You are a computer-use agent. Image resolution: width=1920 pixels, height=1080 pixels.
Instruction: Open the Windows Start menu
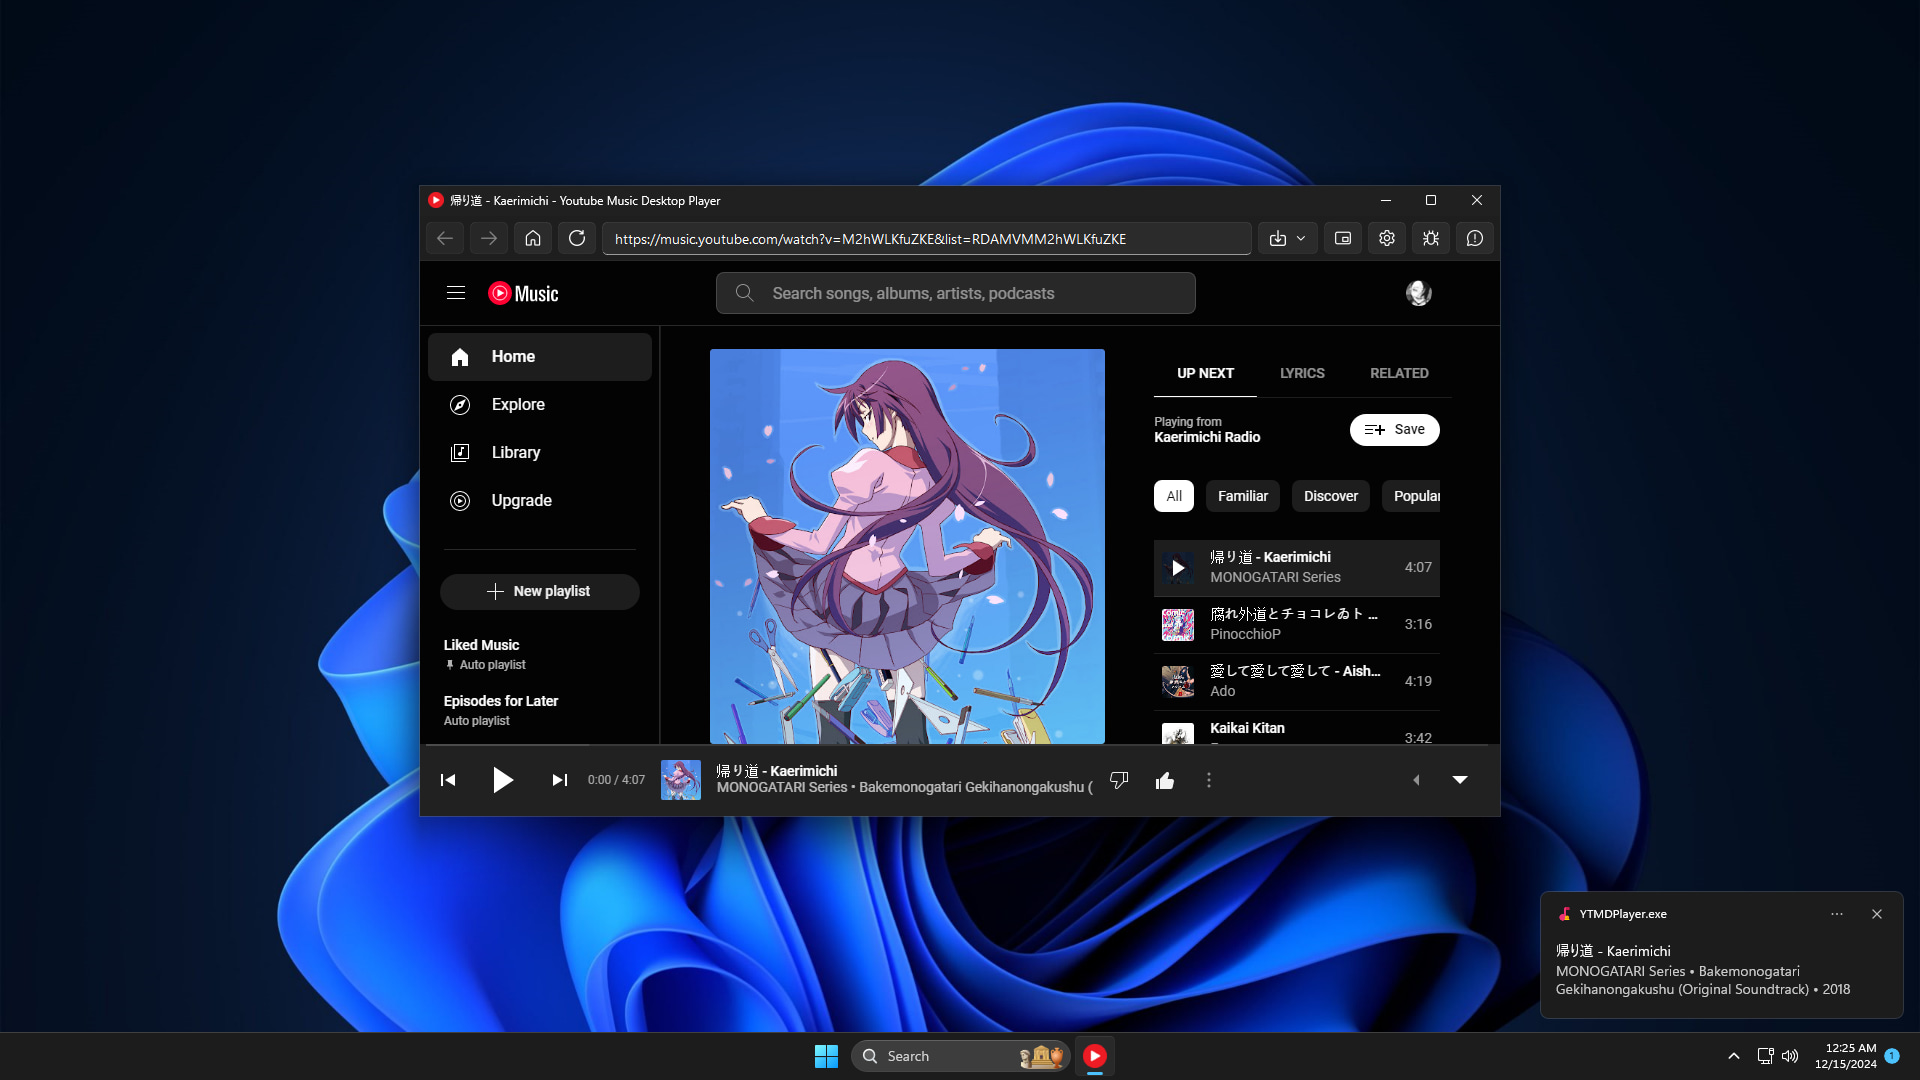coord(826,1056)
